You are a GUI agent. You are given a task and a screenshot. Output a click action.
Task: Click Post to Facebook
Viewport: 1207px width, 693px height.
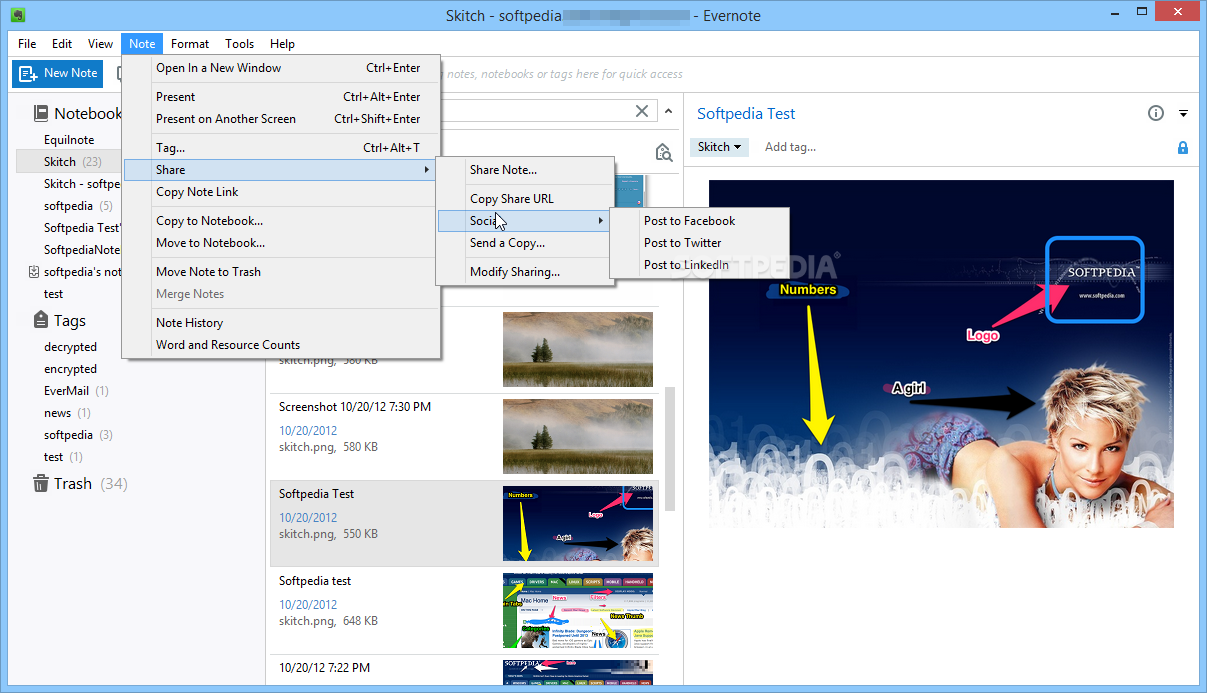tap(700, 221)
